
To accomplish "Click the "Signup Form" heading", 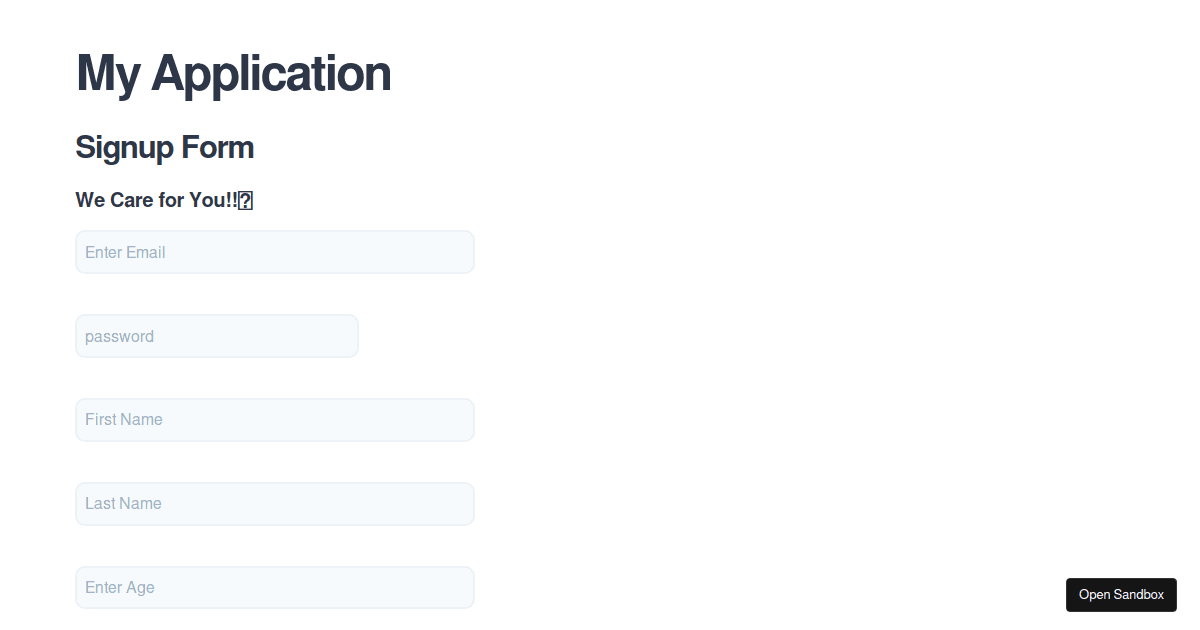I will click(x=165, y=148).
